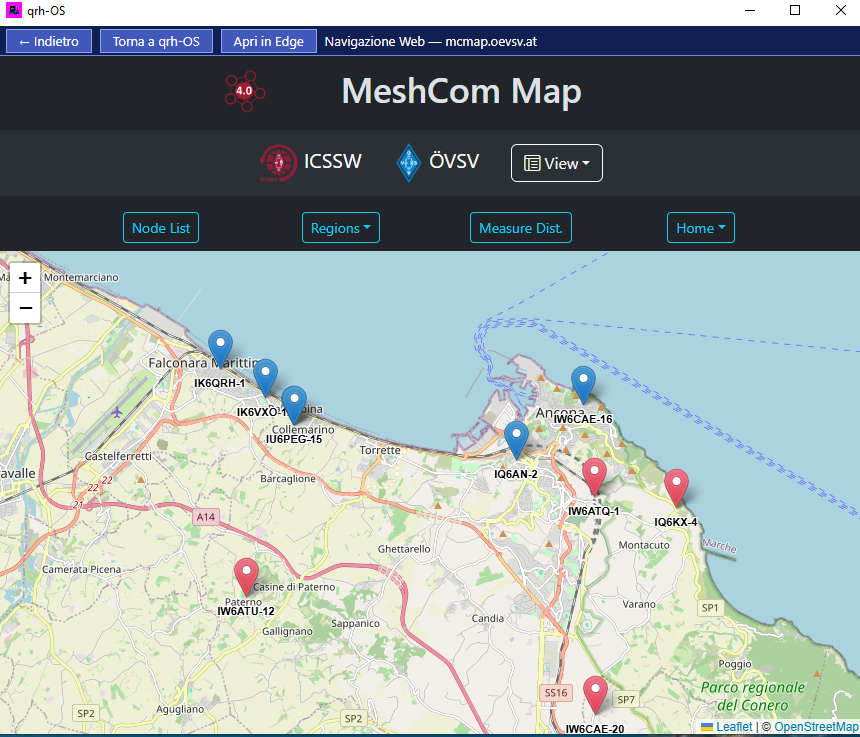The width and height of the screenshot is (860, 737).
Task: Click the Parco regionale del Conero label
Action: tap(753, 696)
